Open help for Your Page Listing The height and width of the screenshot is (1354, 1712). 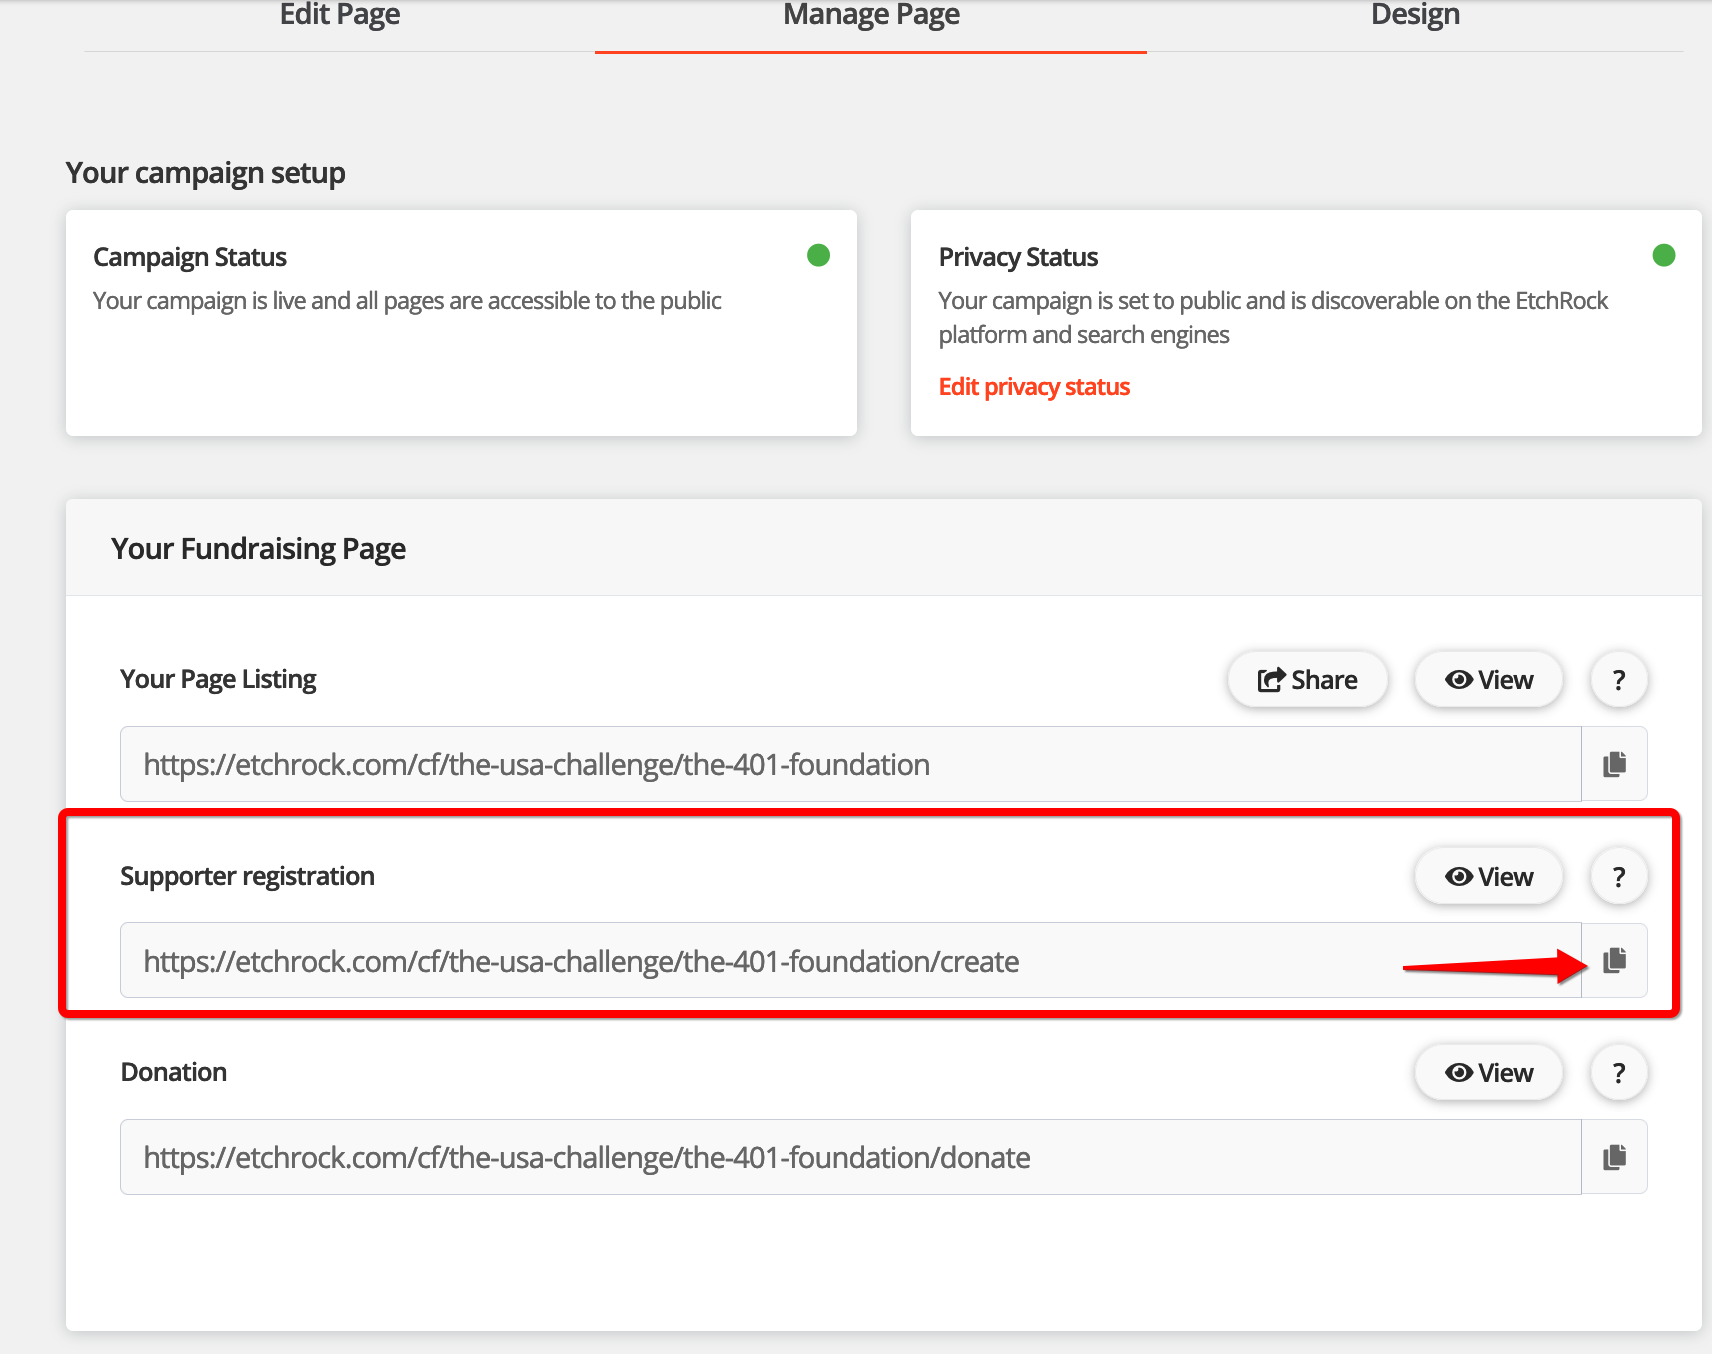[x=1618, y=680]
